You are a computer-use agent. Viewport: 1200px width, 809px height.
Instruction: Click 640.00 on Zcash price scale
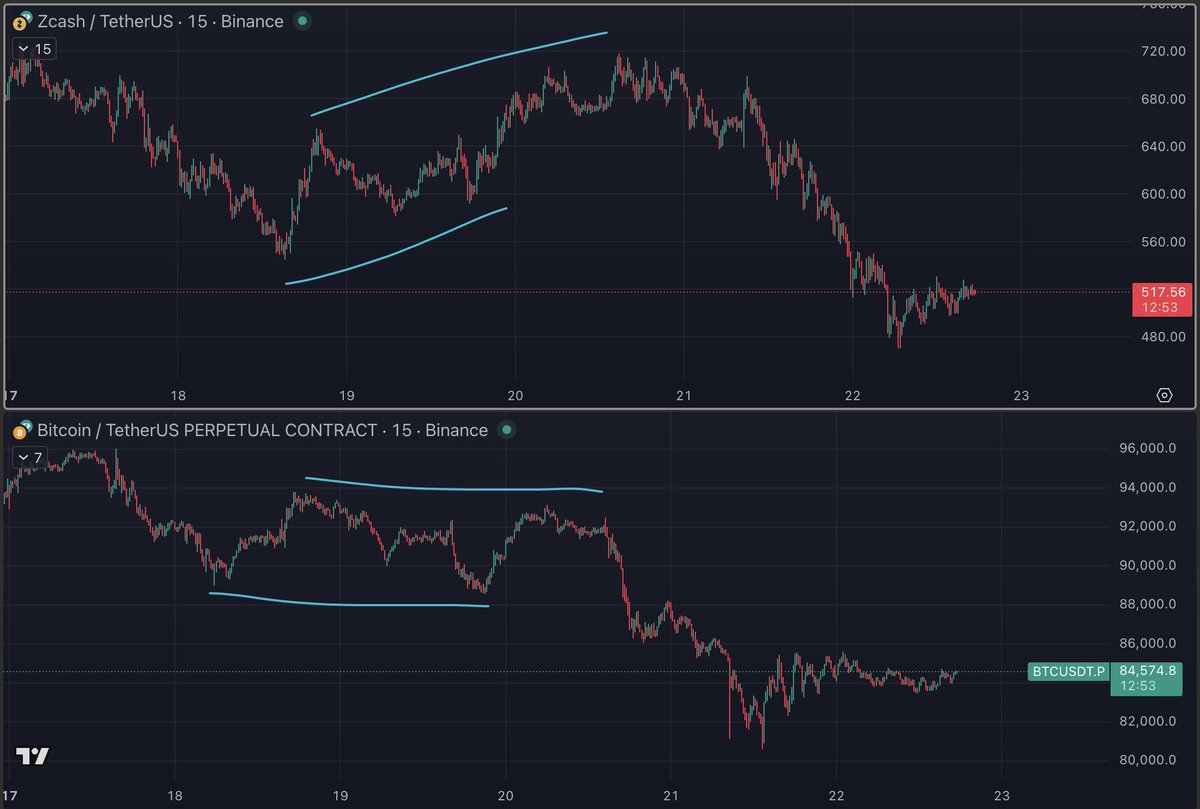1161,146
